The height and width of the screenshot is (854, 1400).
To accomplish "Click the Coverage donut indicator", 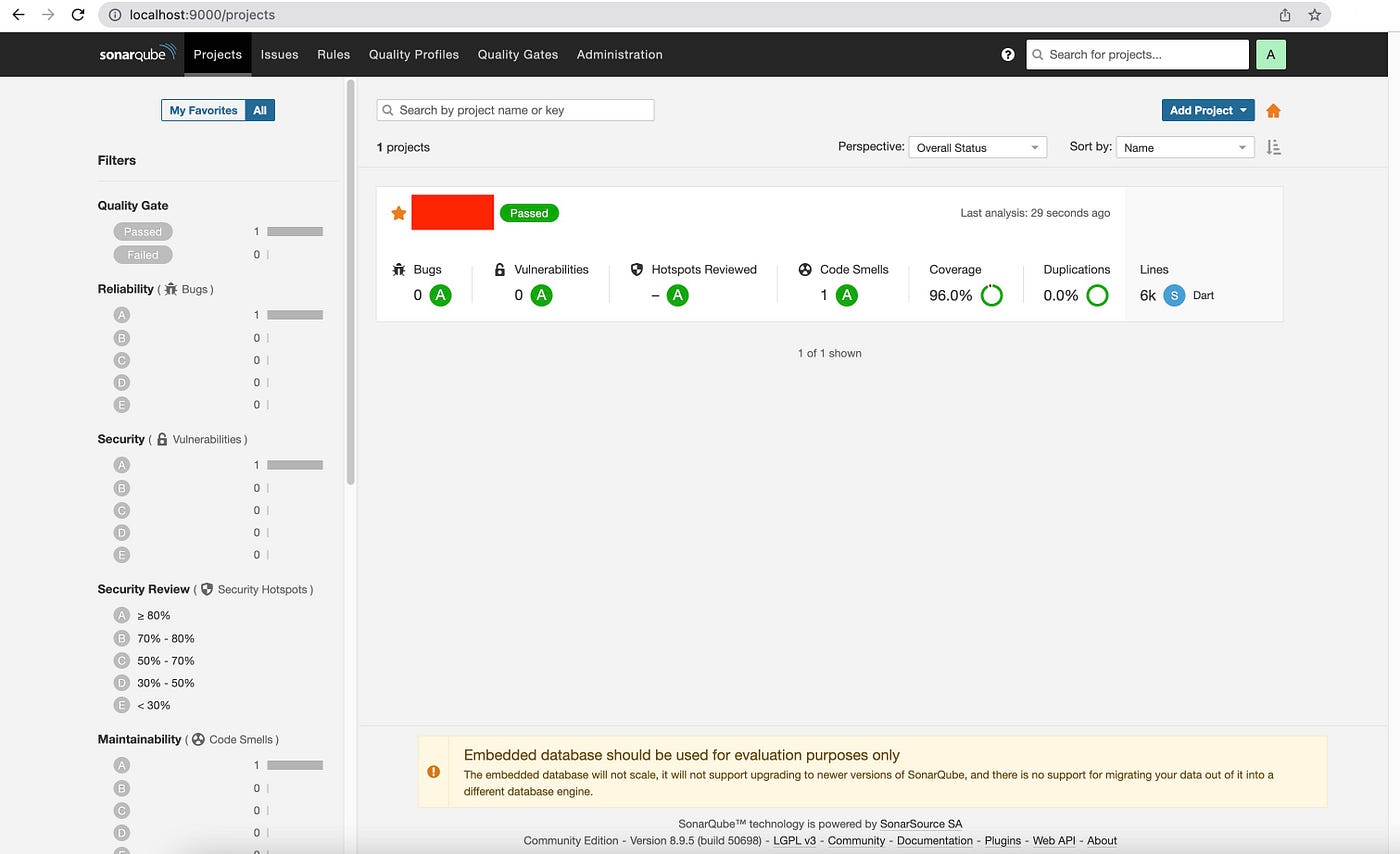I will [x=991, y=295].
